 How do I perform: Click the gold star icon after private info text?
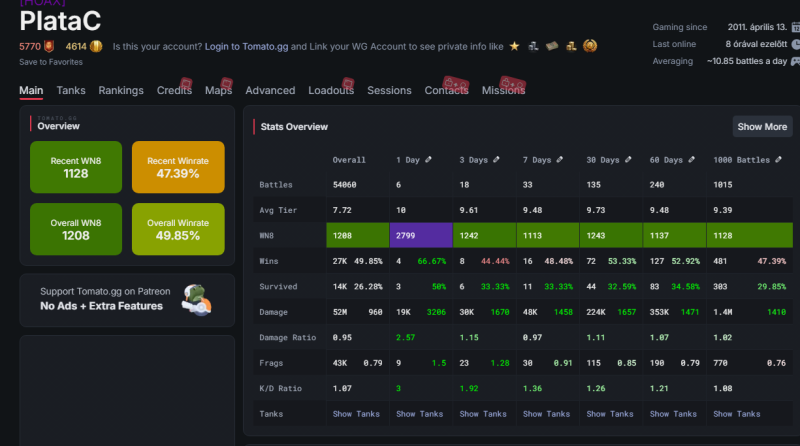tap(514, 46)
